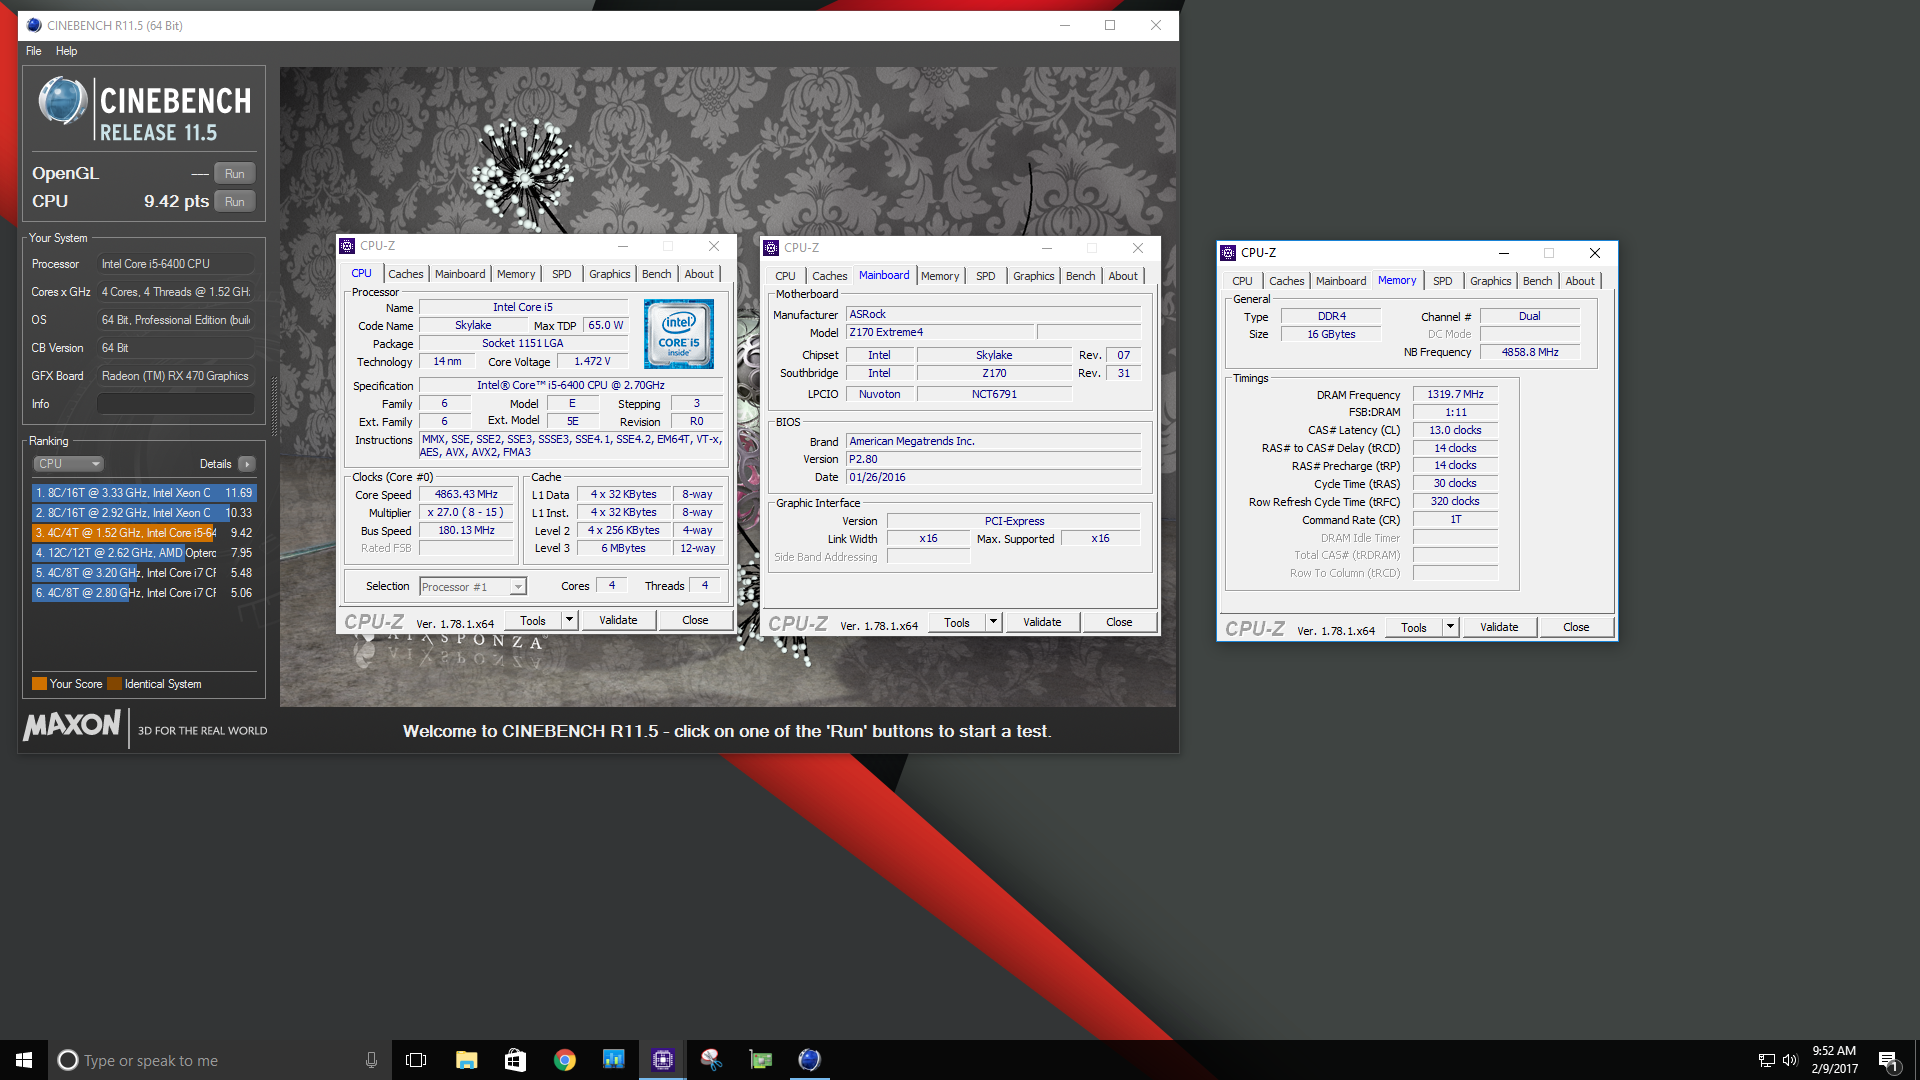1920x1080 pixels.
Task: Click the volume speaker tray icon
Action: tap(1790, 1060)
